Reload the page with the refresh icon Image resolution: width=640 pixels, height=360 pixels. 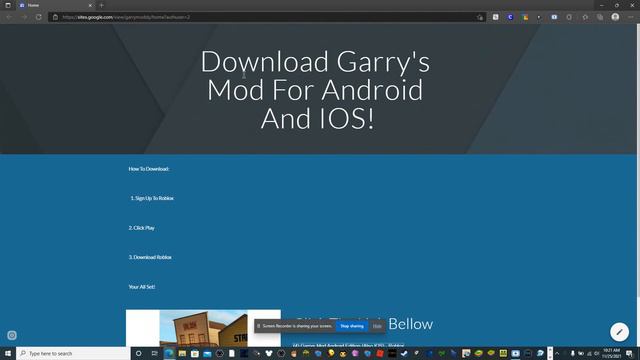click(38, 17)
